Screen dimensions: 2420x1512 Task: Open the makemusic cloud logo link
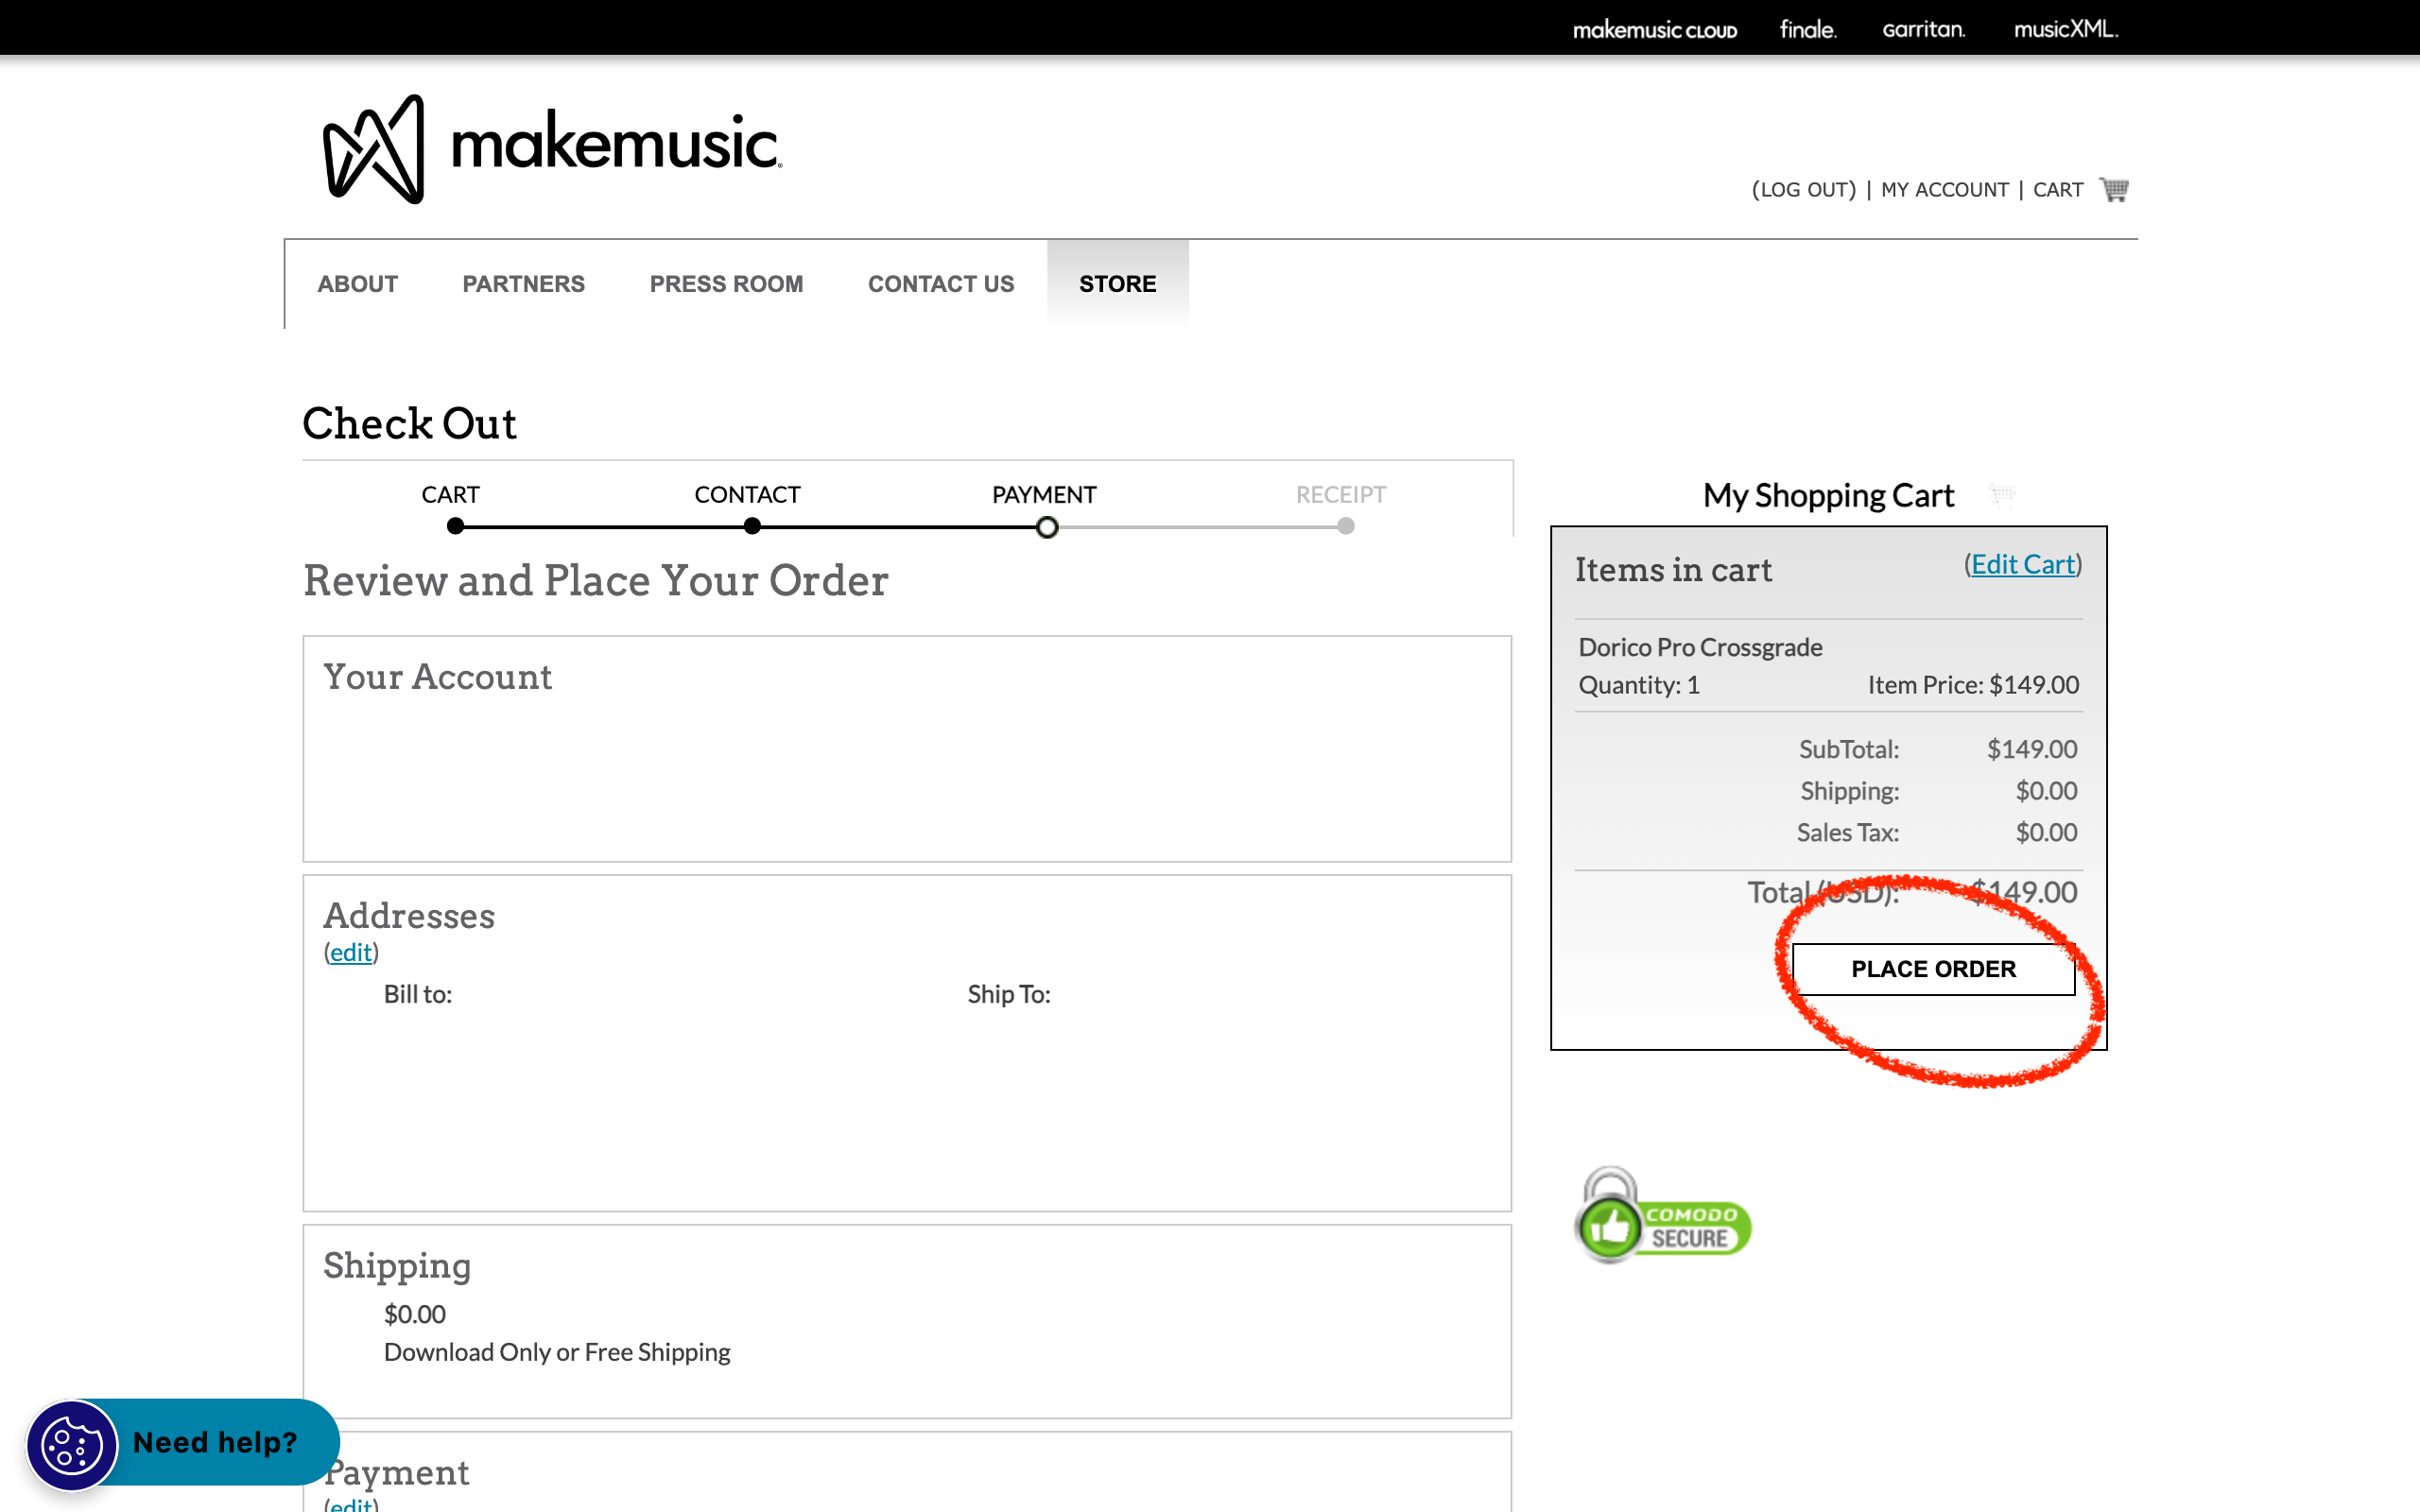click(1654, 29)
